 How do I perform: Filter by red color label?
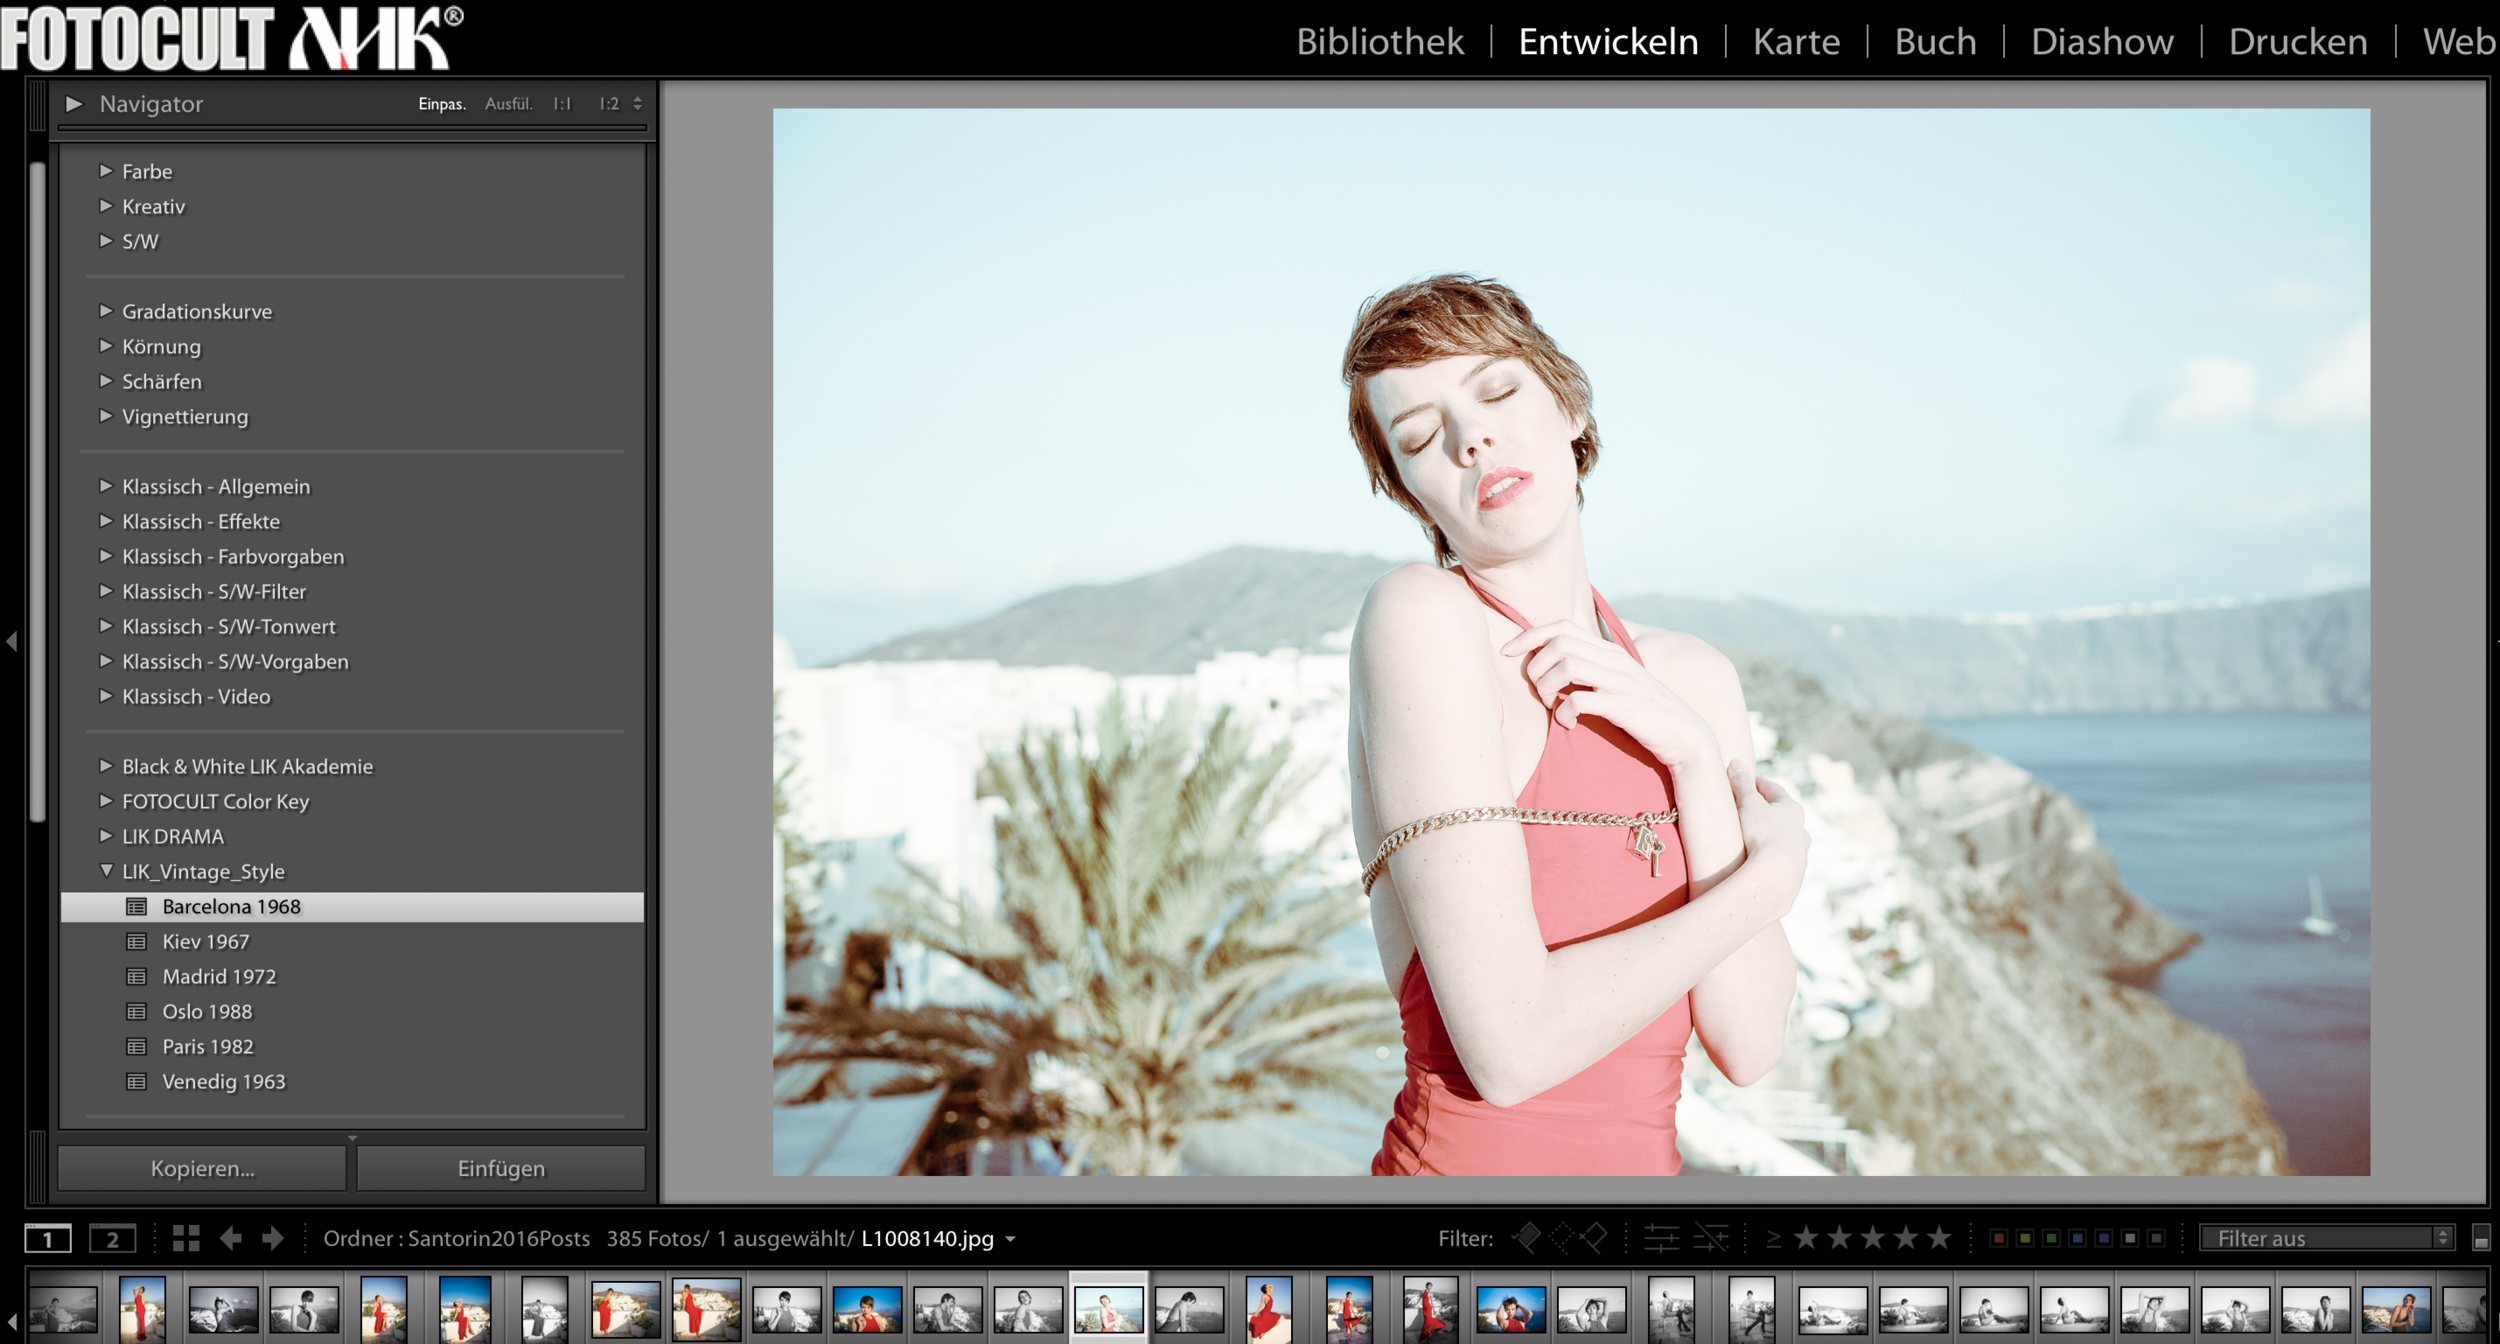click(1998, 1238)
